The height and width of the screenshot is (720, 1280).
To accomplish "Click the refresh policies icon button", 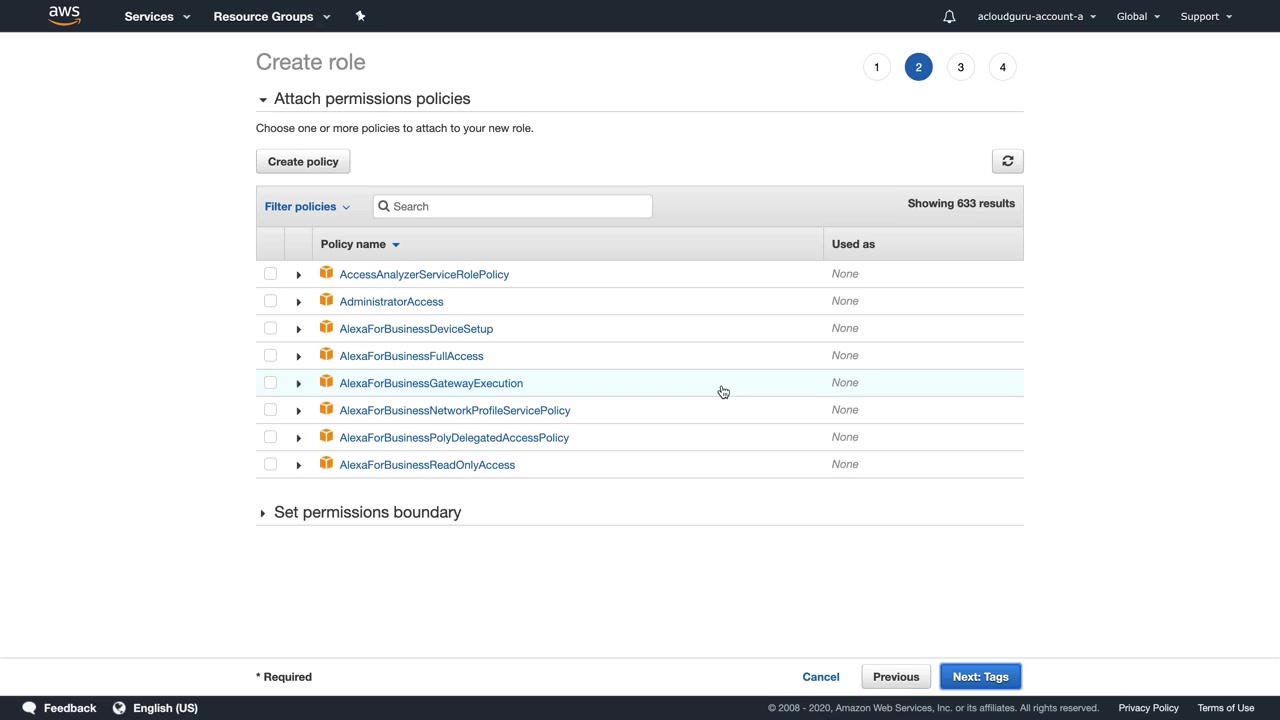I will [x=1007, y=161].
